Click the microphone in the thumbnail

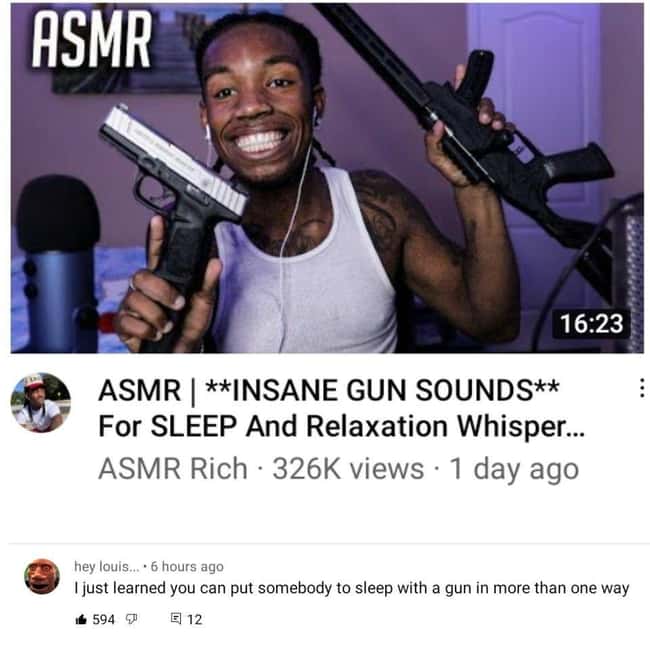coord(58,264)
